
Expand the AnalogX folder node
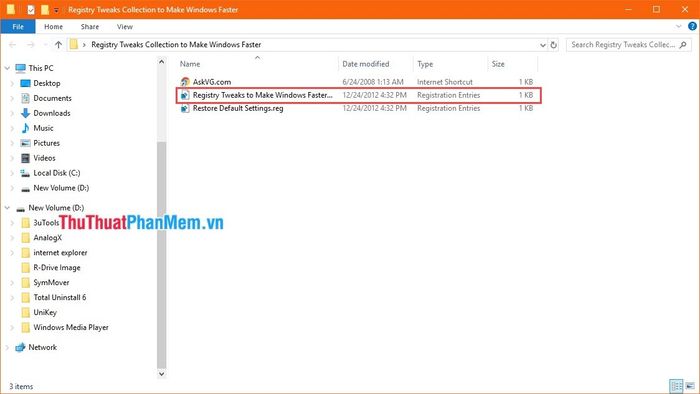pos(12,238)
